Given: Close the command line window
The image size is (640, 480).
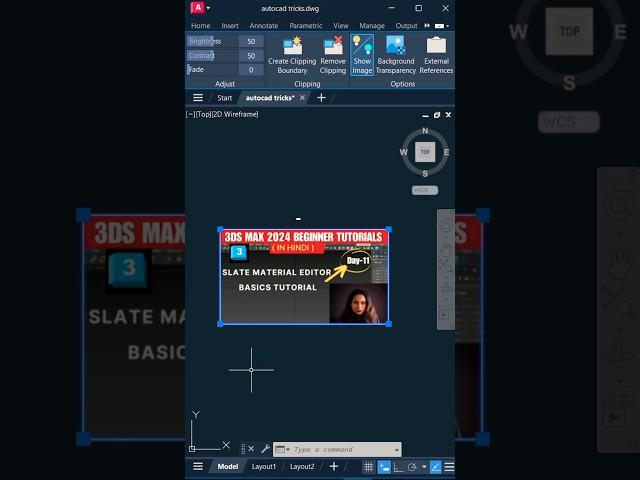Looking at the screenshot, I should pyautogui.click(x=251, y=449).
